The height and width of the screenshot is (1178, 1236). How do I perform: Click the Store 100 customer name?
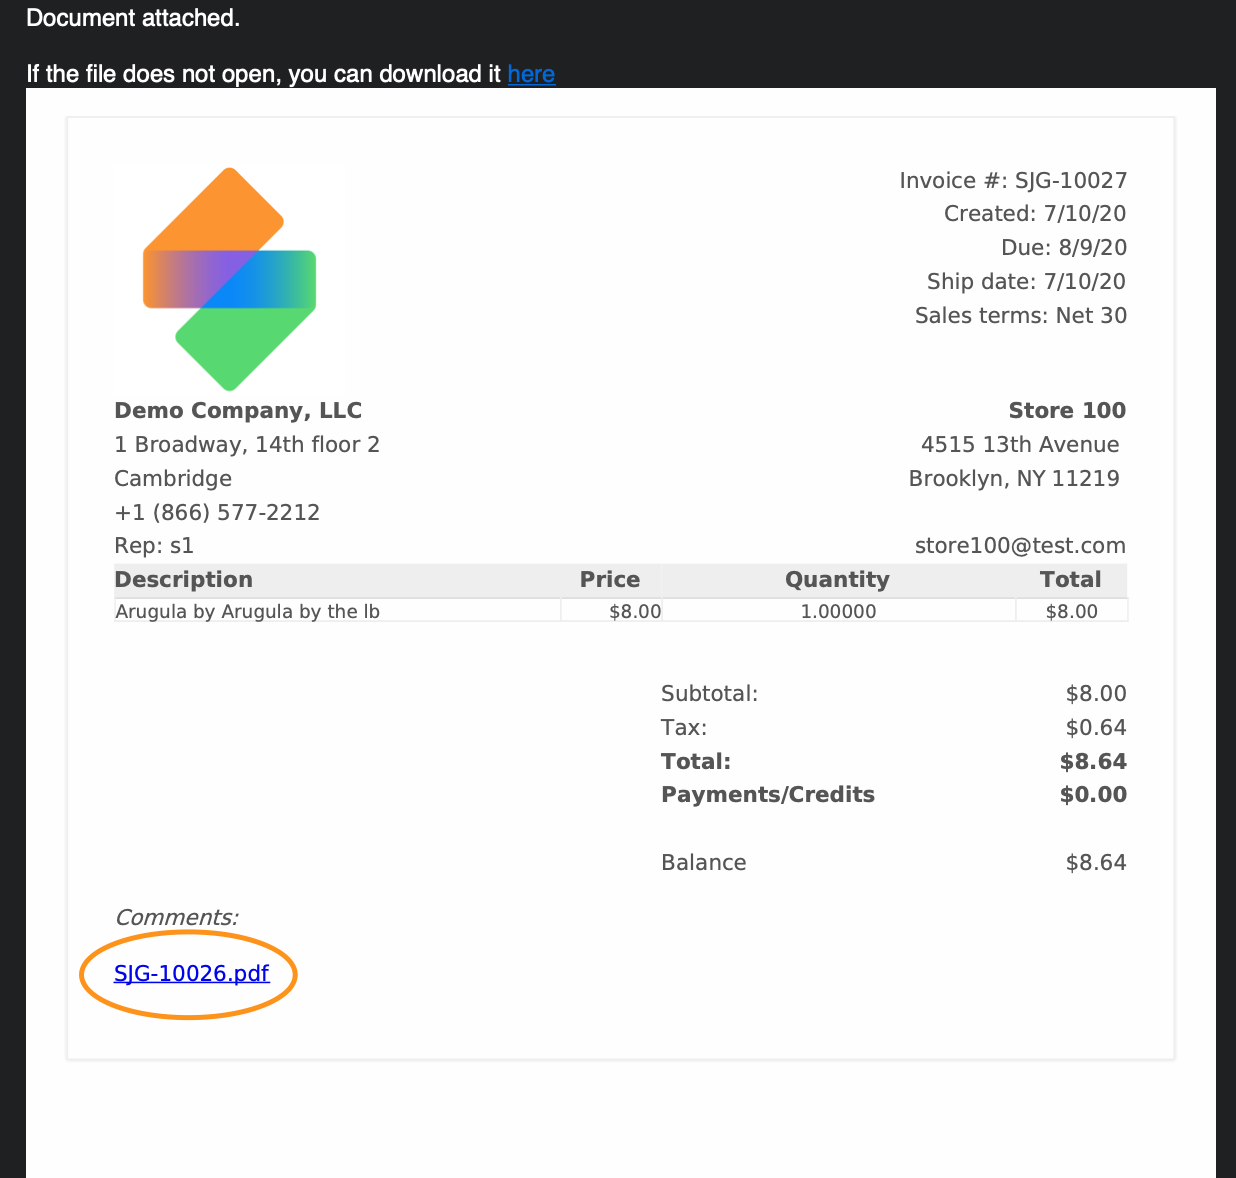click(1066, 411)
